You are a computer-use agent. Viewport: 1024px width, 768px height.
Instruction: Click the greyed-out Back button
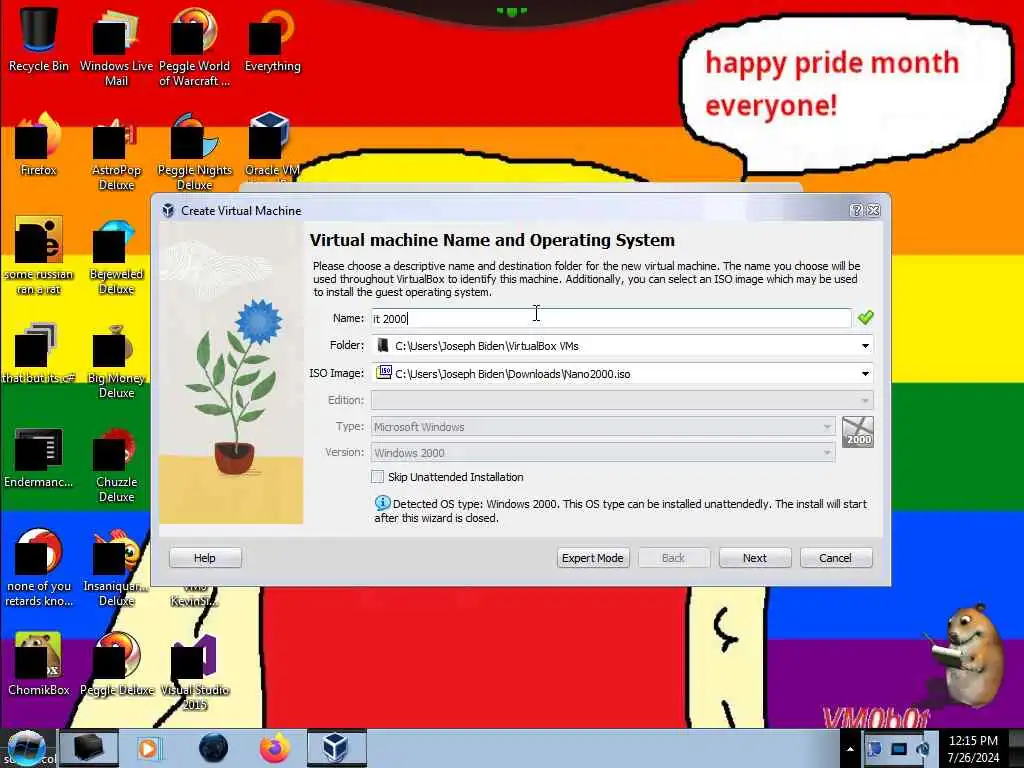[x=674, y=558]
